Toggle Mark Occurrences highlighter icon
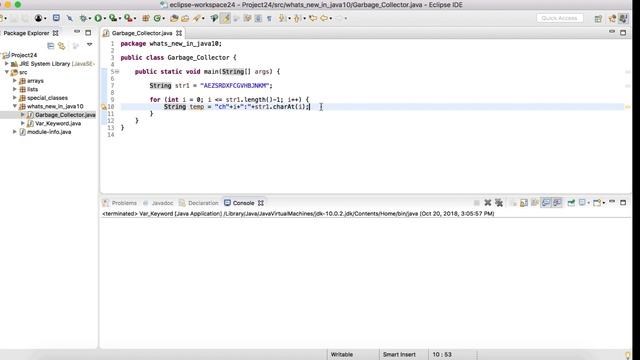 225,18
